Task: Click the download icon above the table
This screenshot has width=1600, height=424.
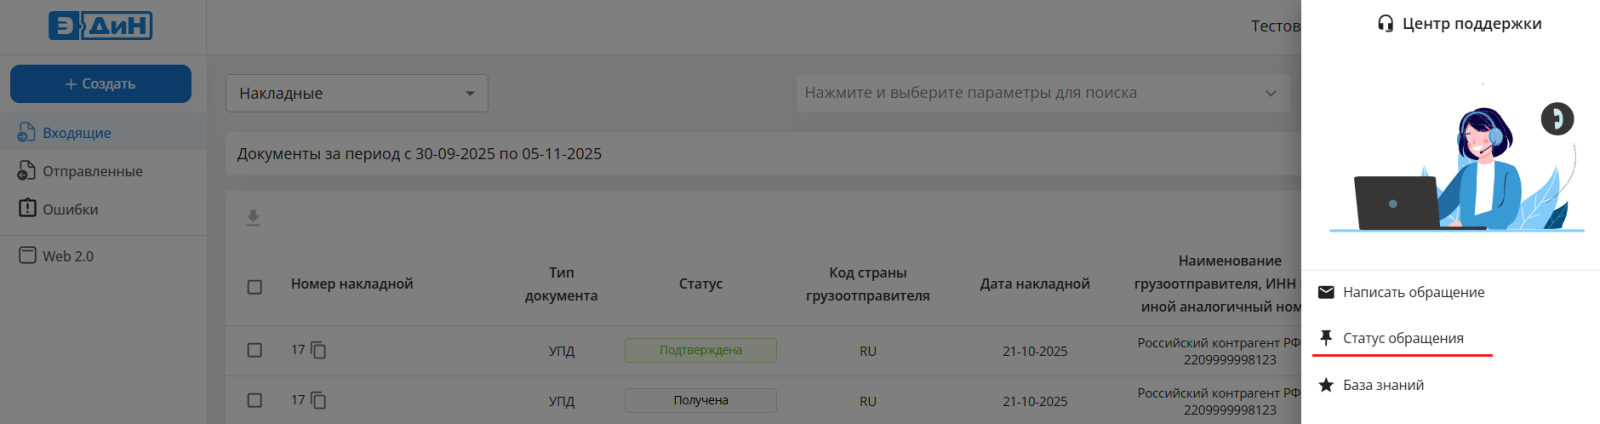Action: (253, 218)
